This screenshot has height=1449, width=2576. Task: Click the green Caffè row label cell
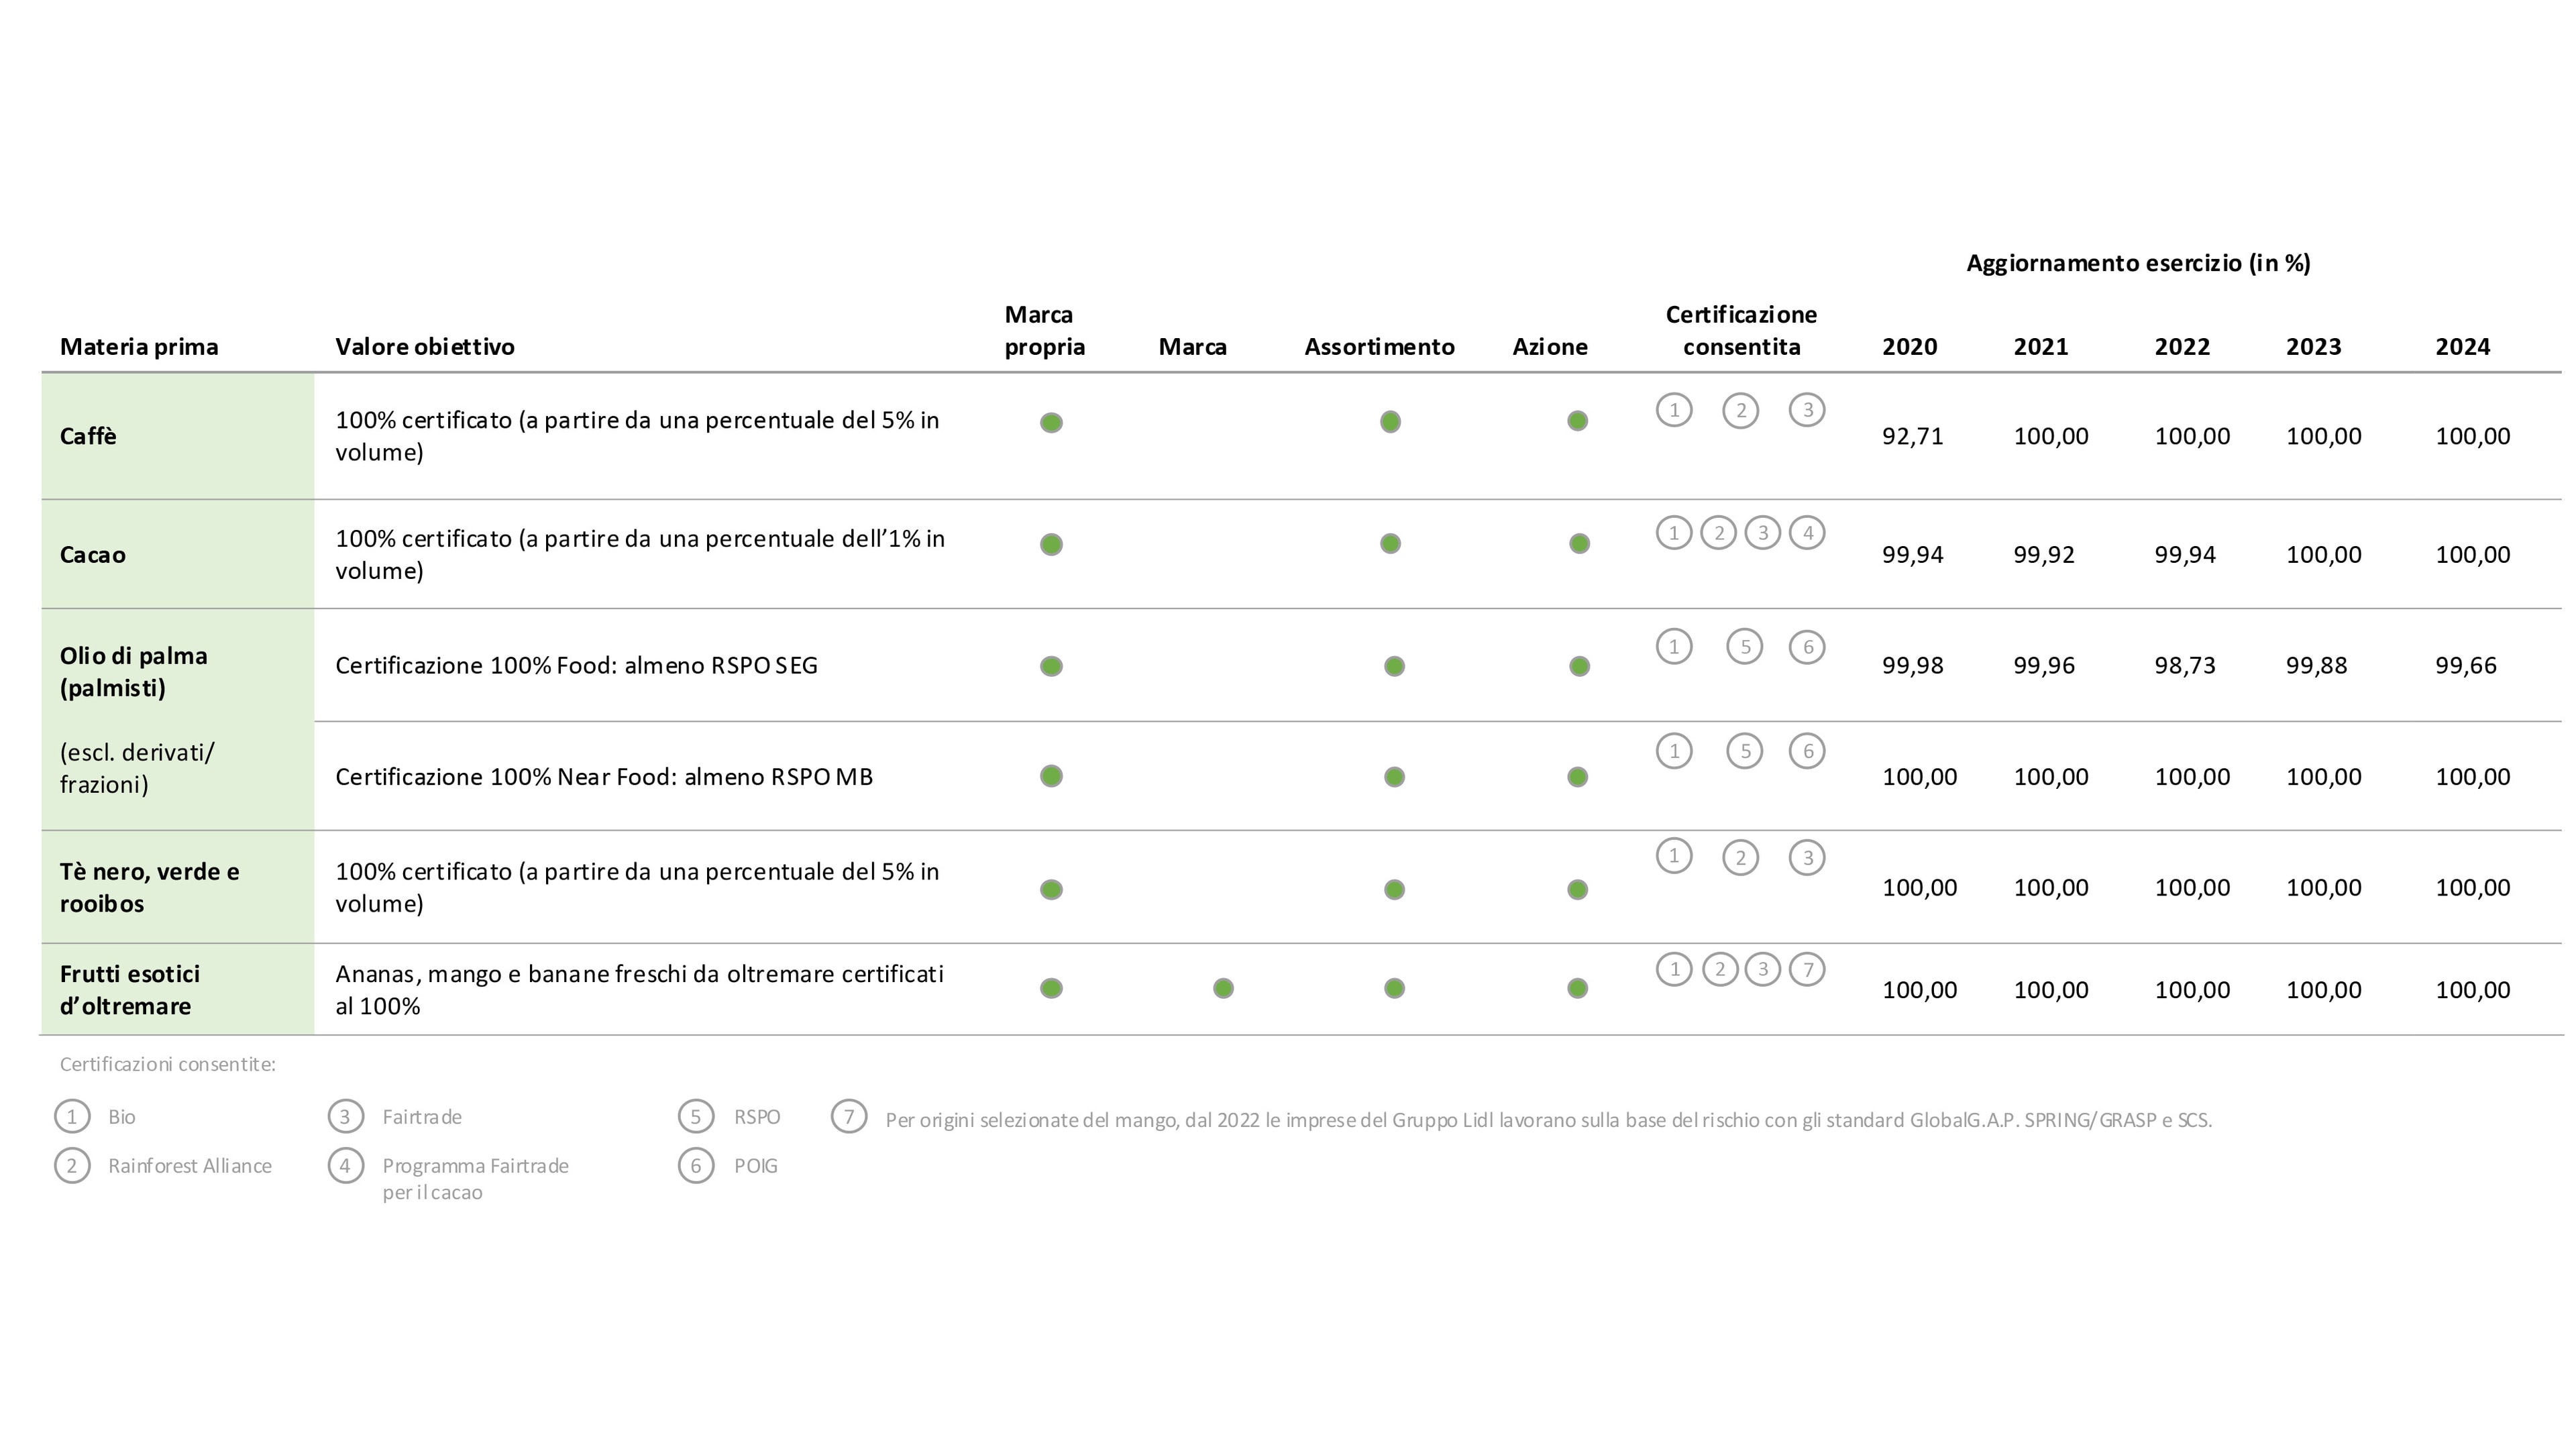pos(177,436)
